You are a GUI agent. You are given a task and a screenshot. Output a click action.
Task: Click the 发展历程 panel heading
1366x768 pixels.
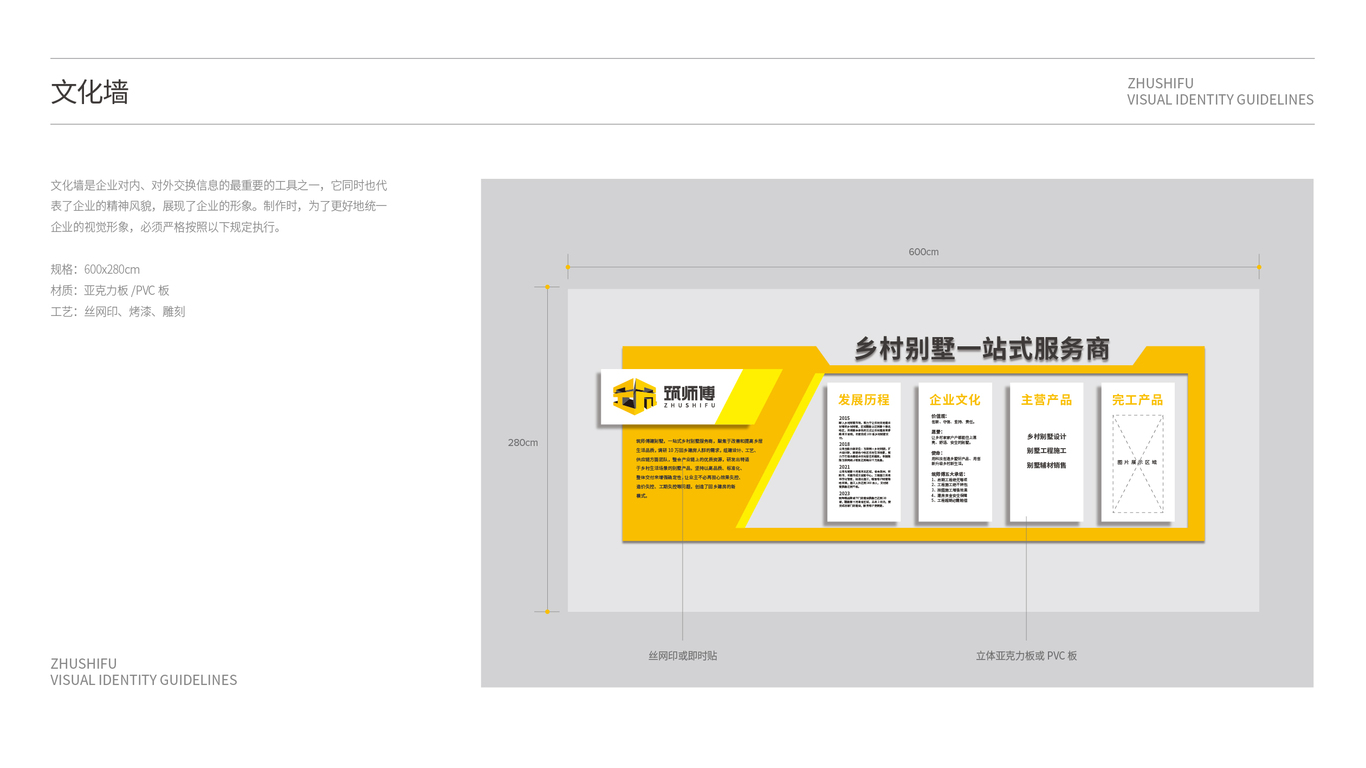[863, 399]
